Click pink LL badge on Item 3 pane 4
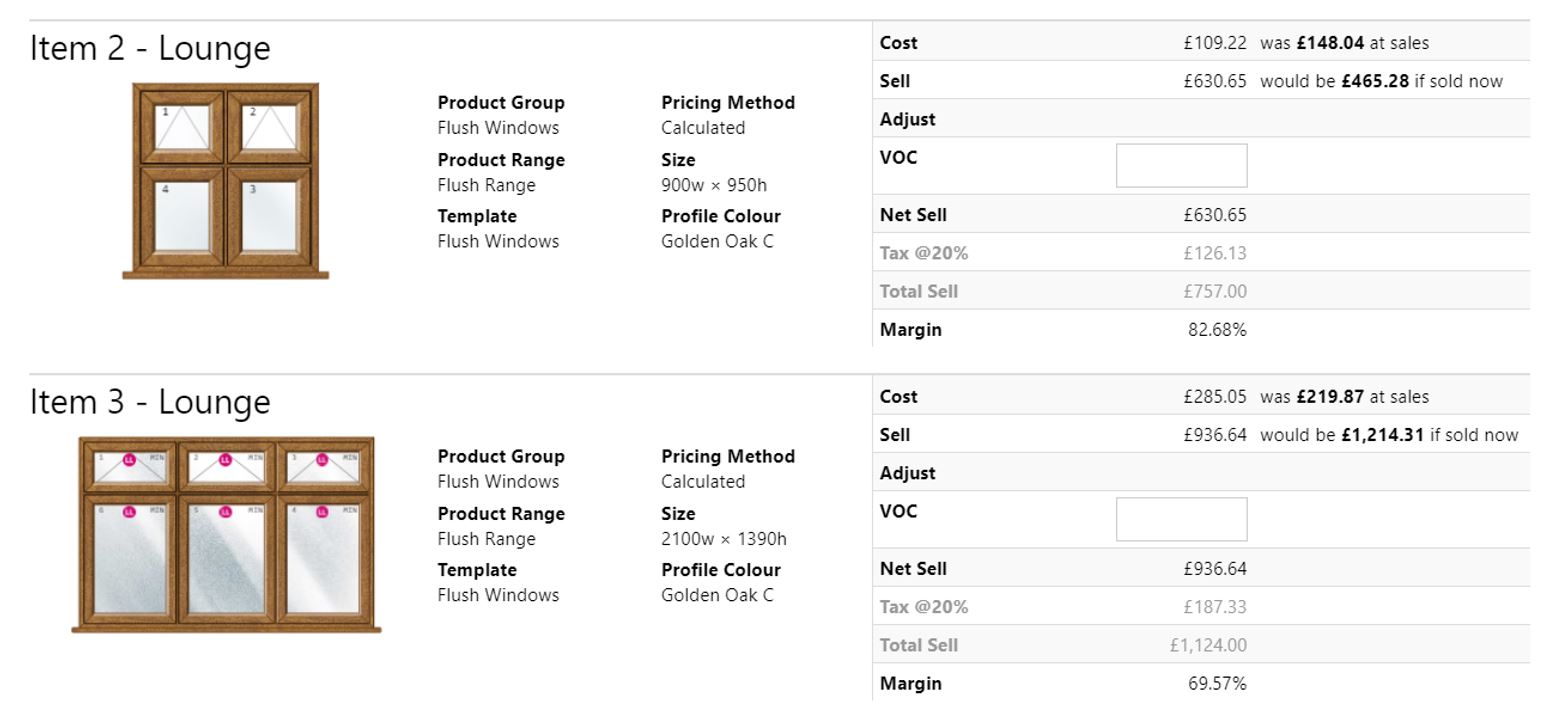This screenshot has width=1561, height=718. tap(322, 512)
